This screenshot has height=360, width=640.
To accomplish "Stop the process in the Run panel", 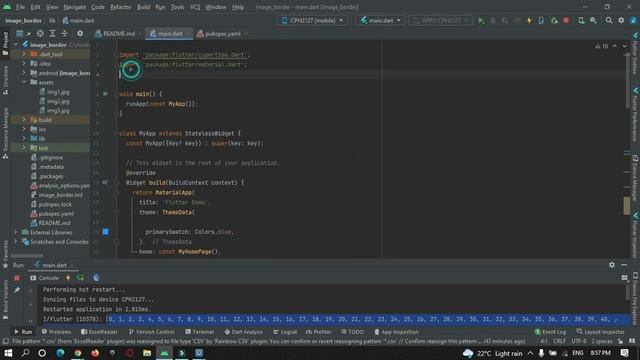I will point(17,278).
